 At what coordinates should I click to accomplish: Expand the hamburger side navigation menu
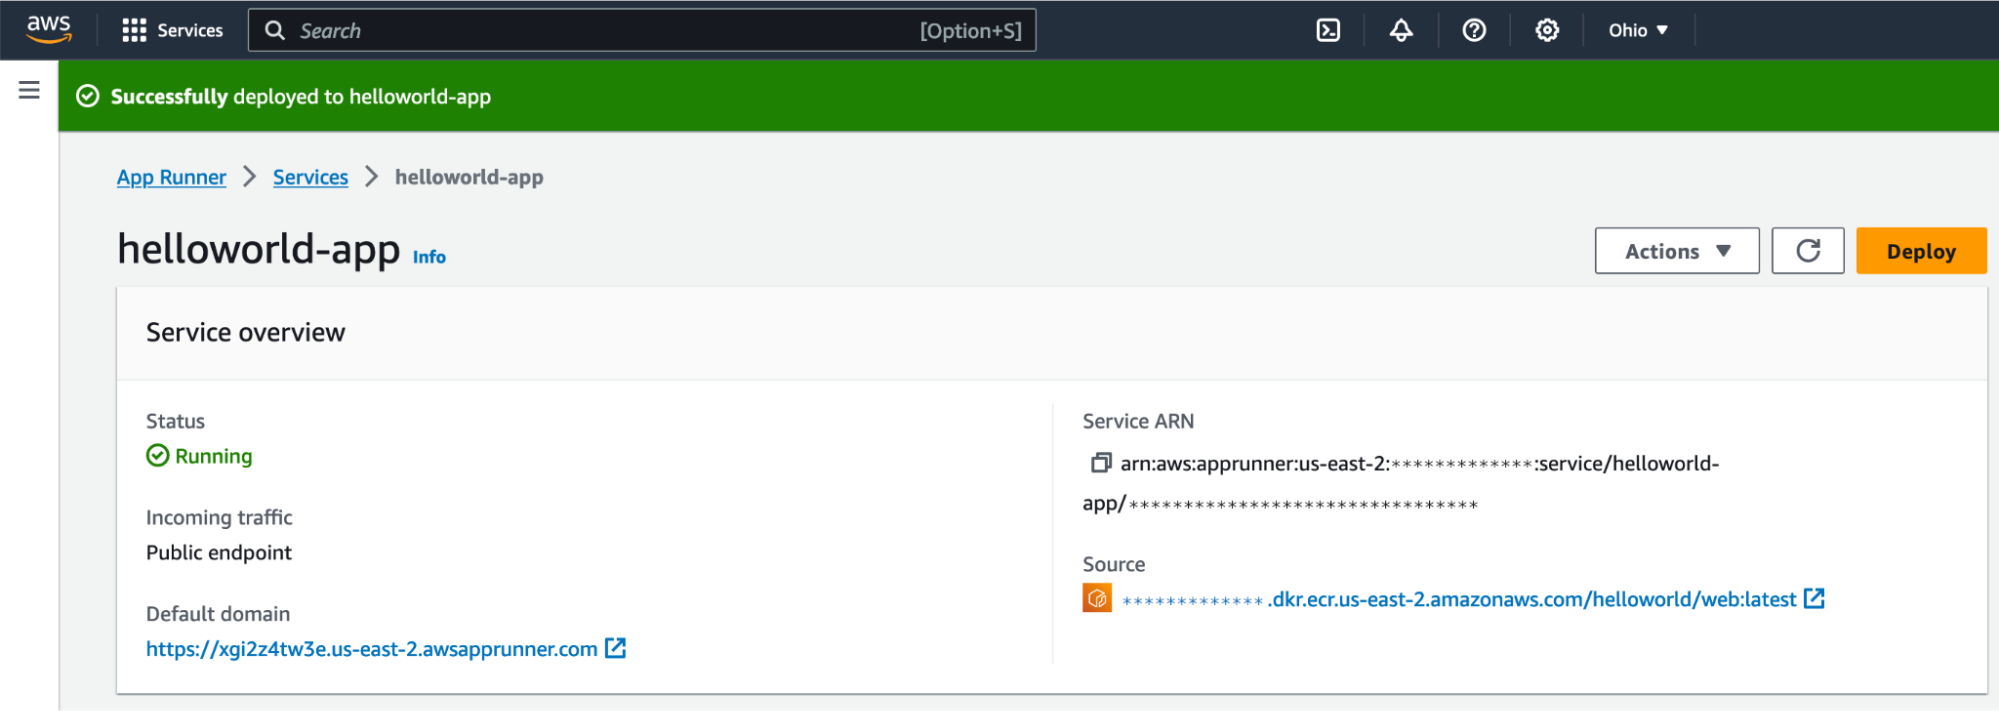click(x=29, y=90)
